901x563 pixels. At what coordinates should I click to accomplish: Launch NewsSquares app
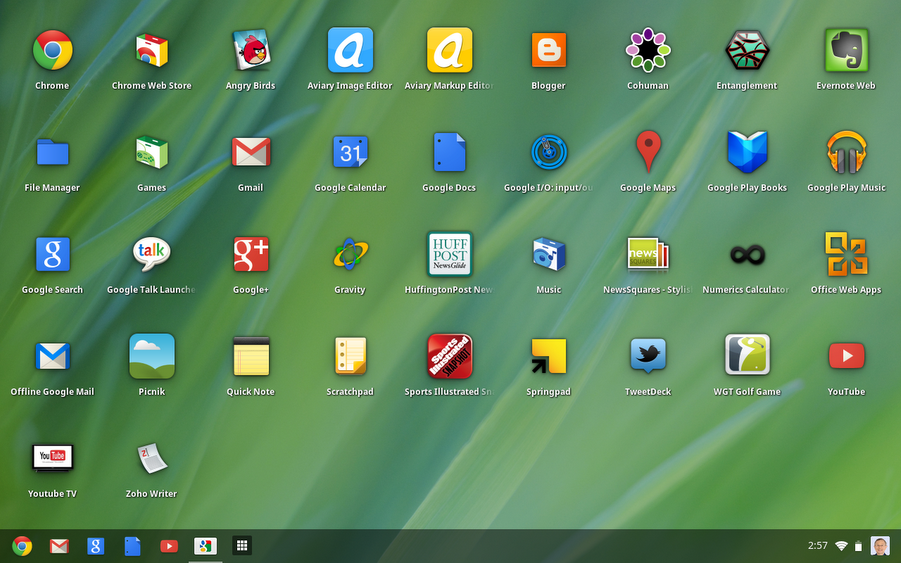click(648, 254)
